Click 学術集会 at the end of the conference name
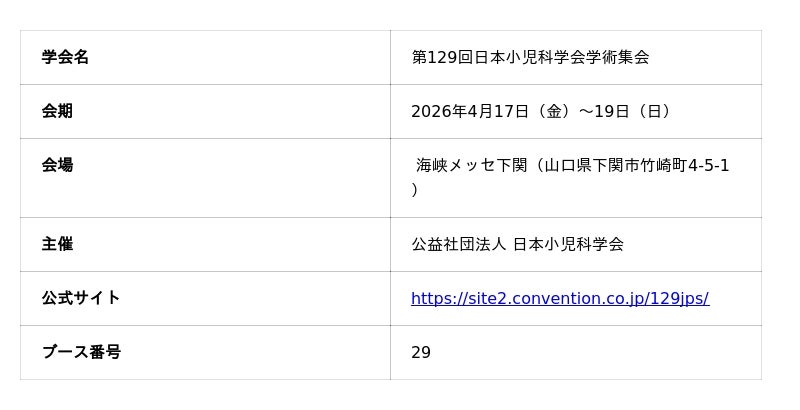 coord(618,57)
